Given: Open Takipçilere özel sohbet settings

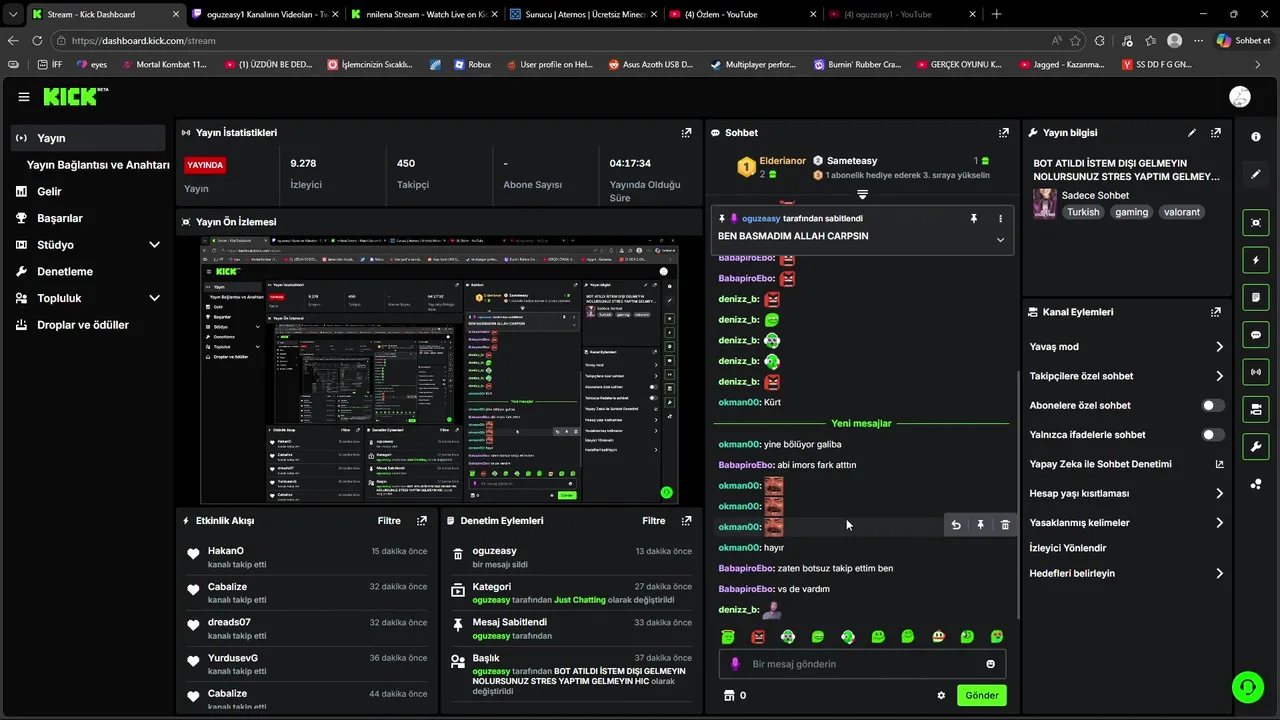Looking at the screenshot, I should coord(1126,376).
